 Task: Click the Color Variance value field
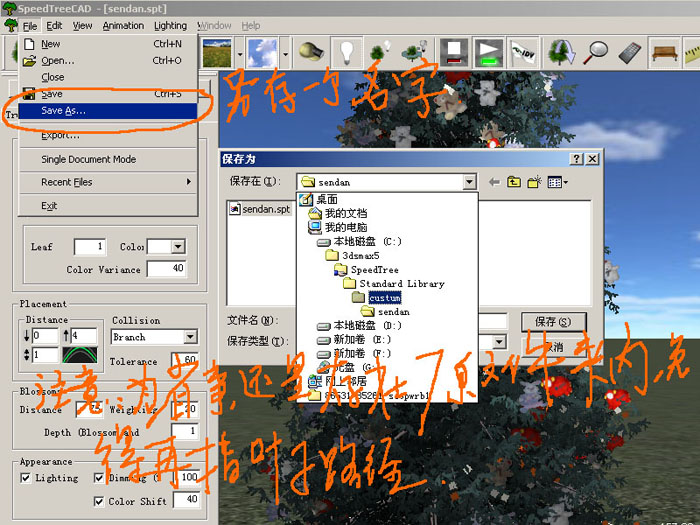coord(167,268)
